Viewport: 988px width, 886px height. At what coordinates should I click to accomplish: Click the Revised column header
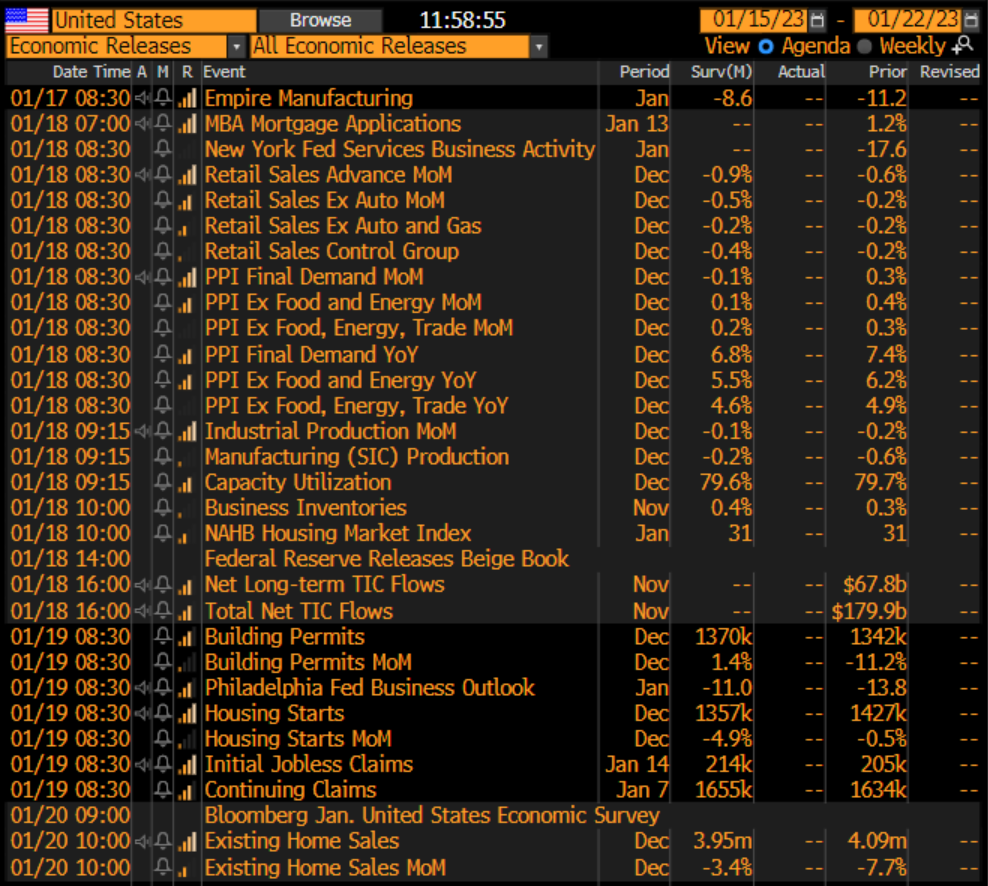[x=950, y=72]
